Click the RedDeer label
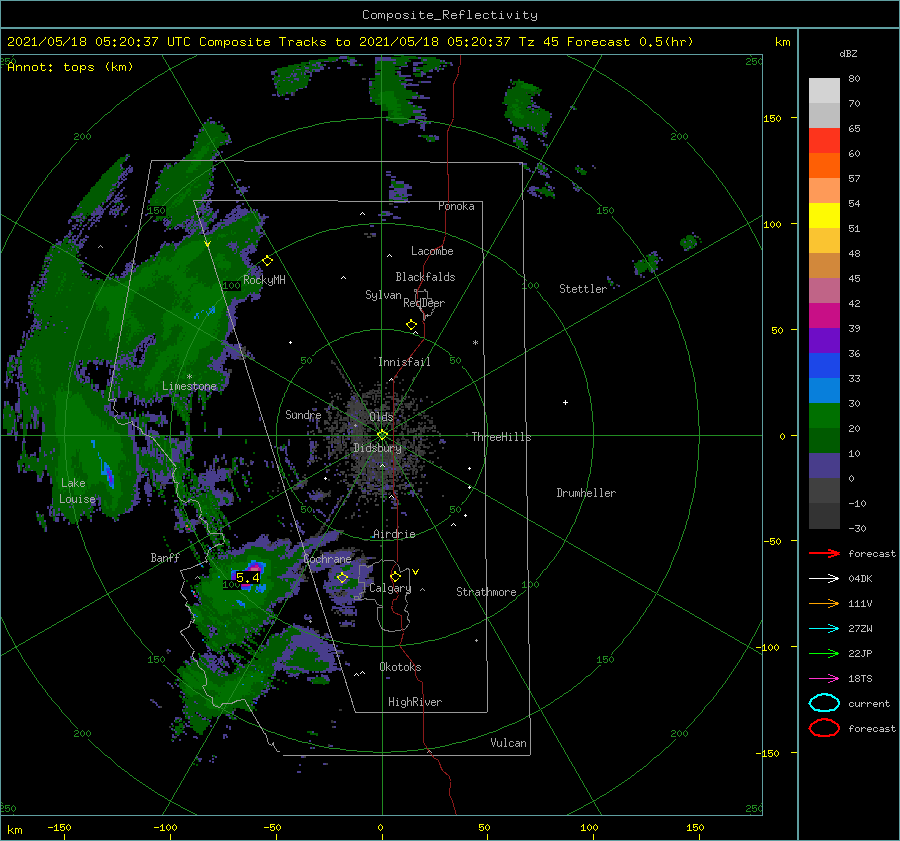This screenshot has width=900, height=841. pos(424,303)
